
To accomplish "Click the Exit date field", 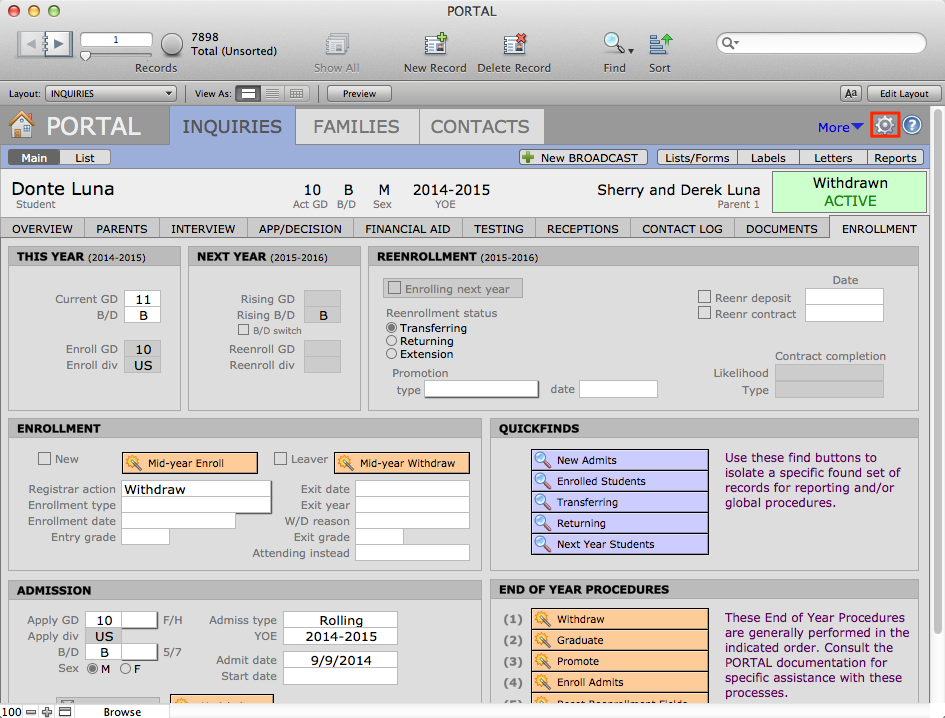I will pyautogui.click(x=412, y=489).
